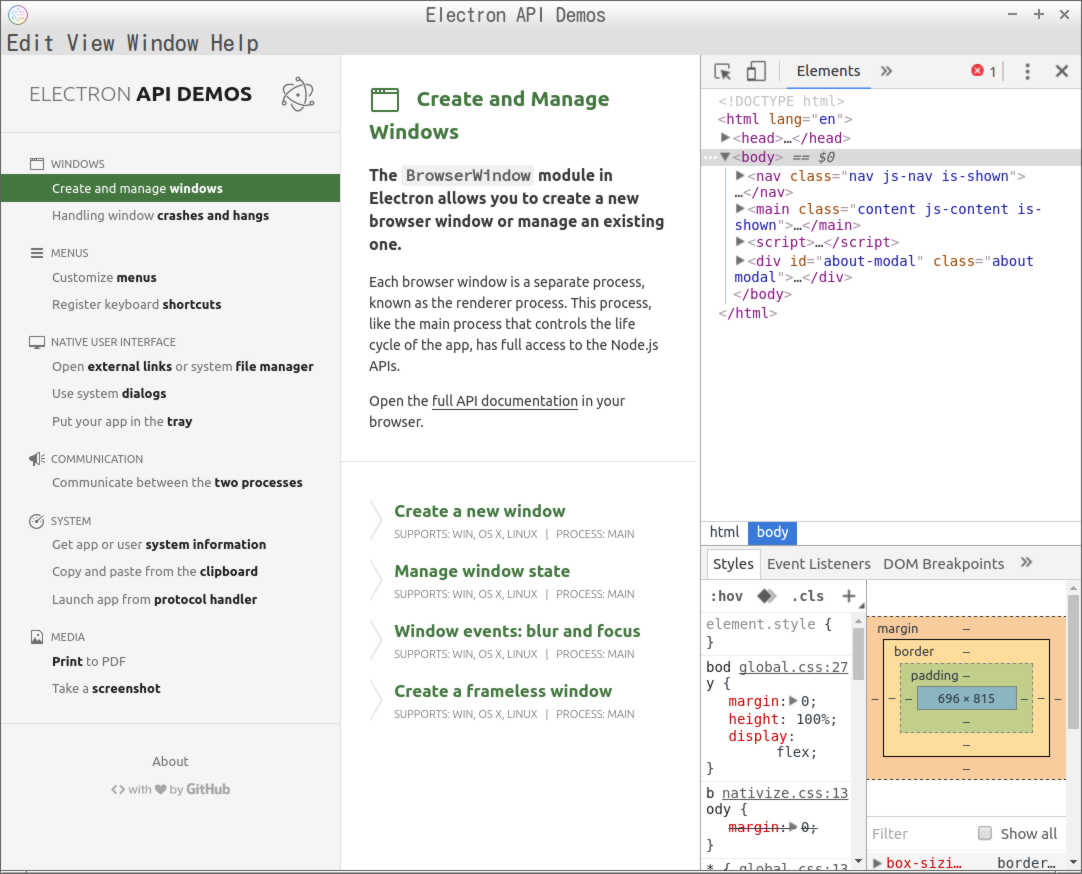Screen dimensions: 1082x874
Task: Open the full API documentation link
Action: [x=504, y=401]
